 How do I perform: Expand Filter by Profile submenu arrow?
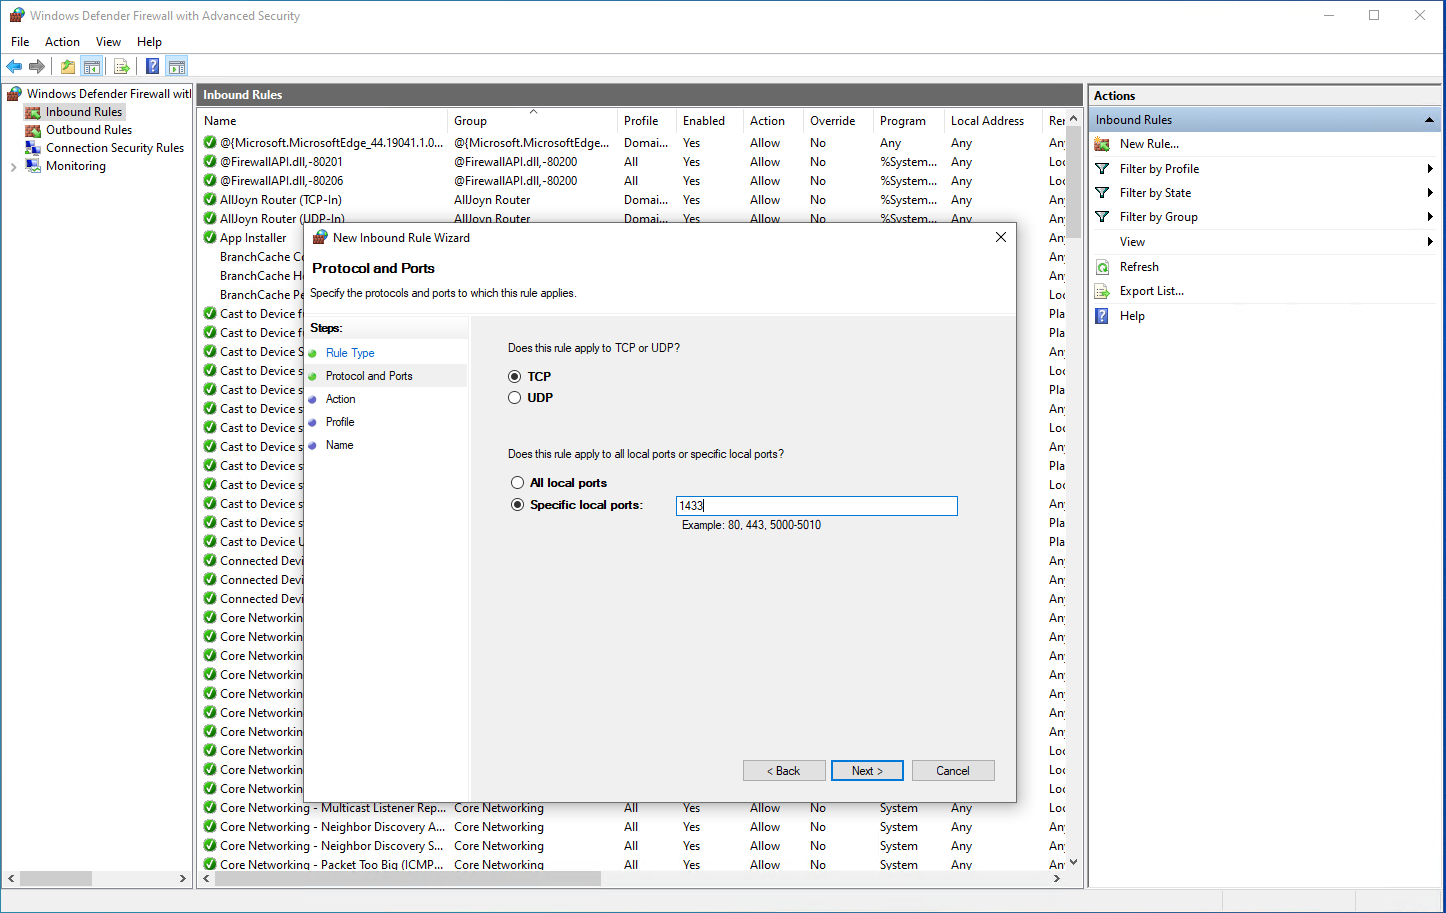1430,169
